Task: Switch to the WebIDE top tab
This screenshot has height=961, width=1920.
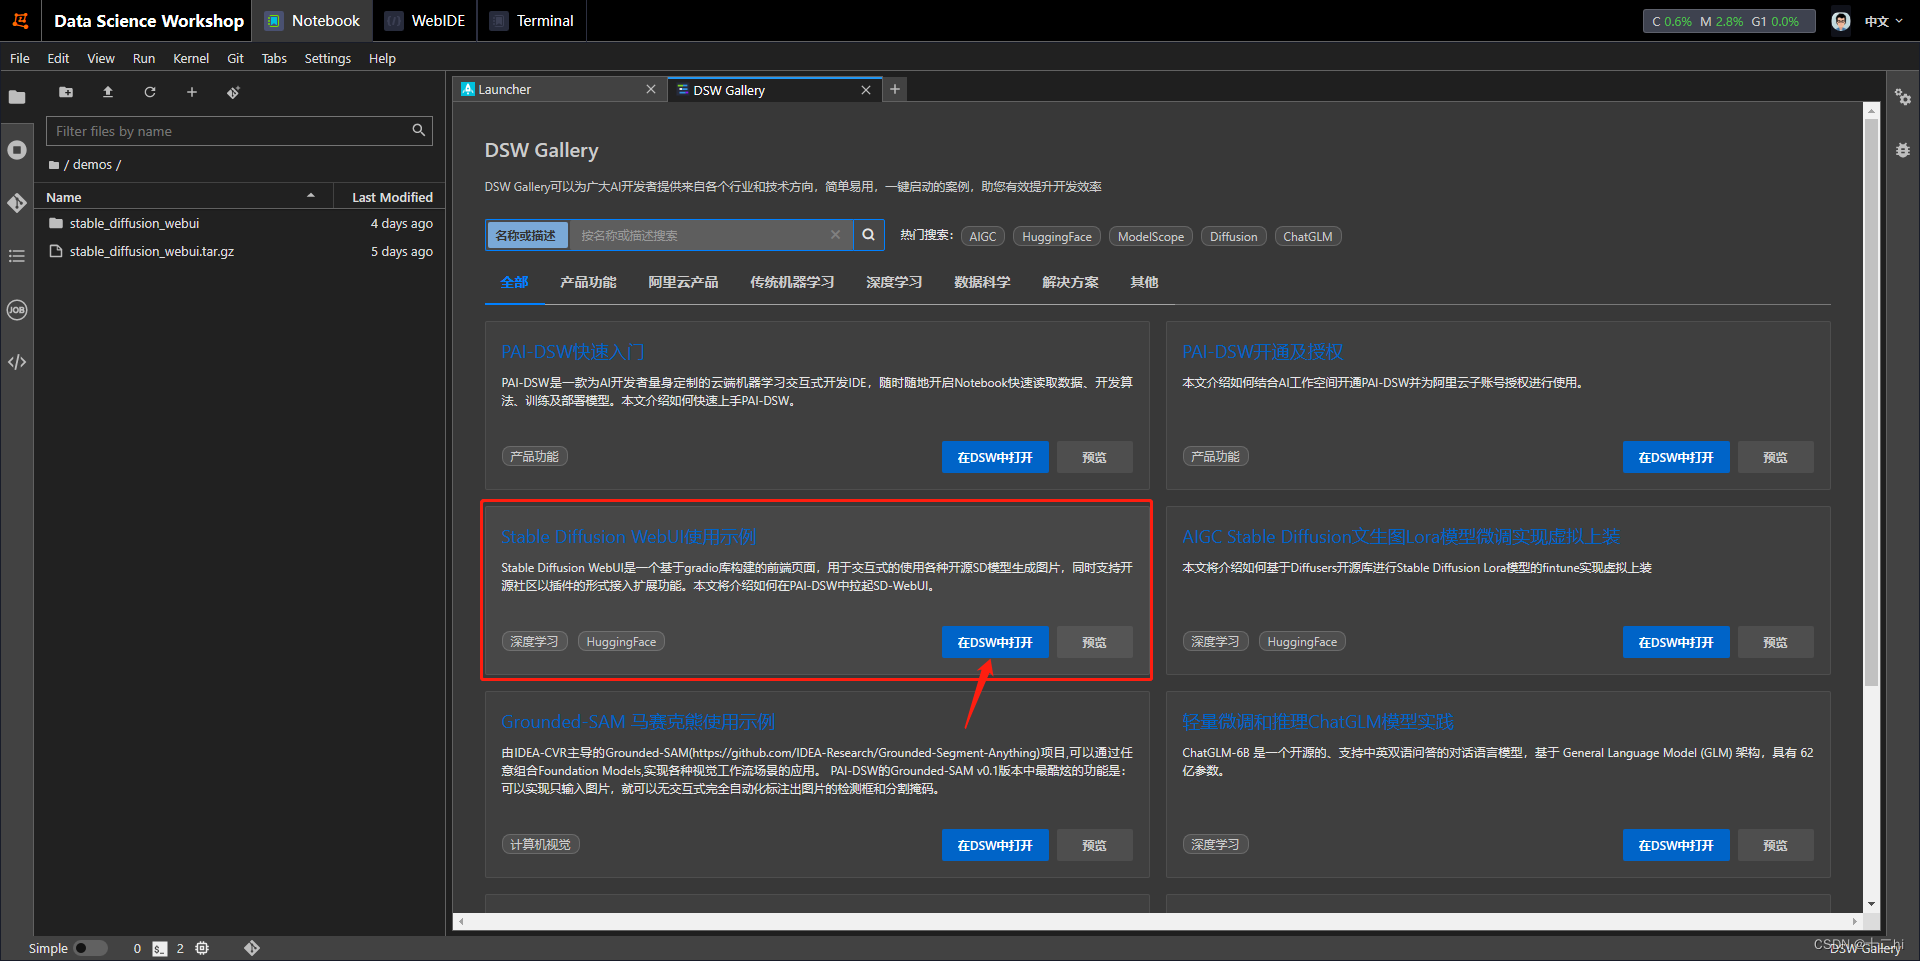Action: (426, 21)
